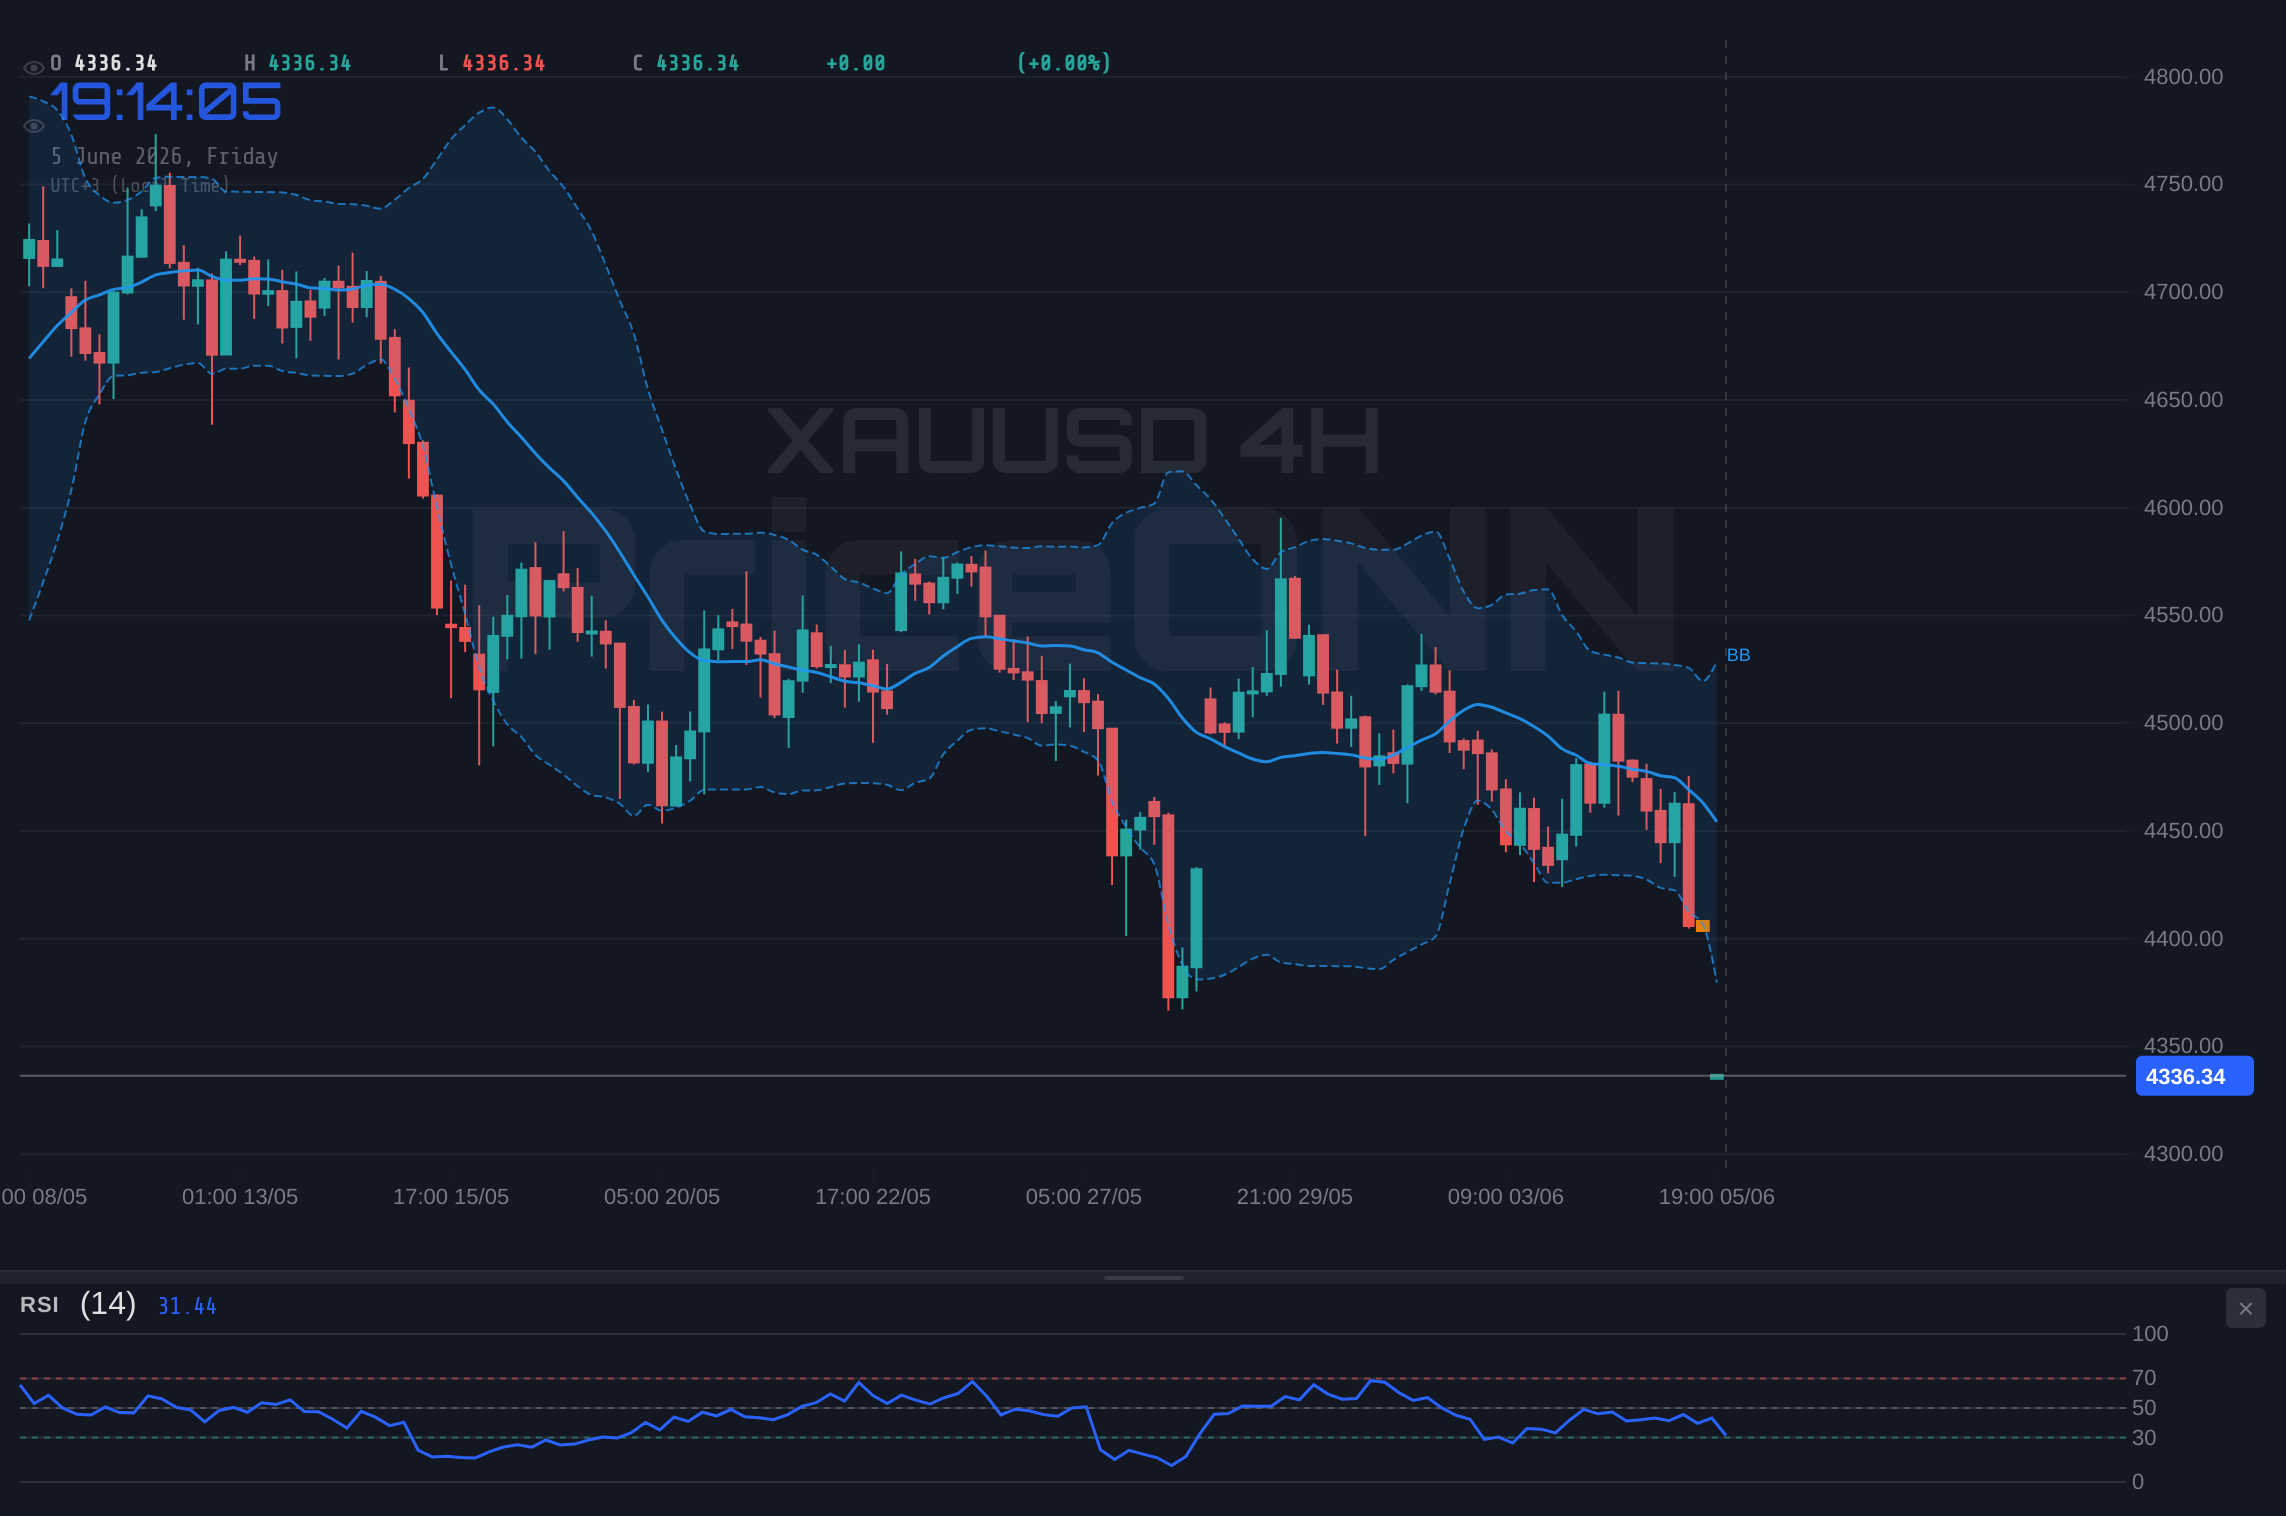Click the small teal tick at 4336.34

[x=1717, y=1077]
